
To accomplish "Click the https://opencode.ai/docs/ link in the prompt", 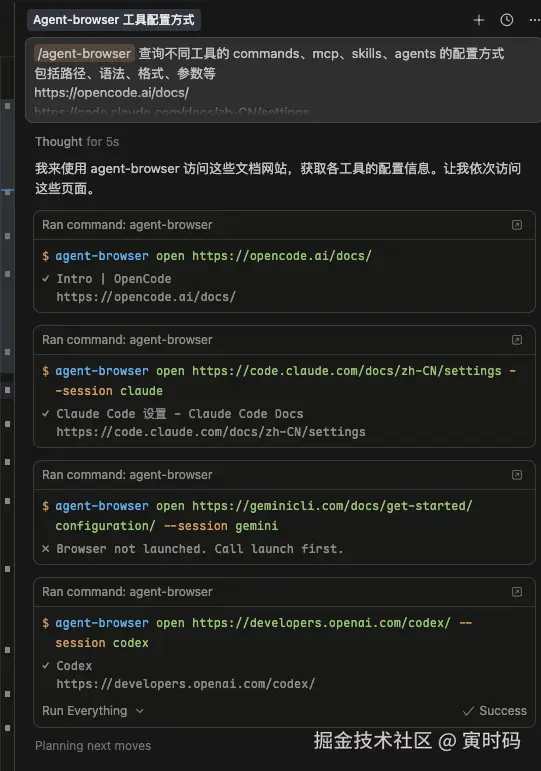I will click(x=112, y=92).
